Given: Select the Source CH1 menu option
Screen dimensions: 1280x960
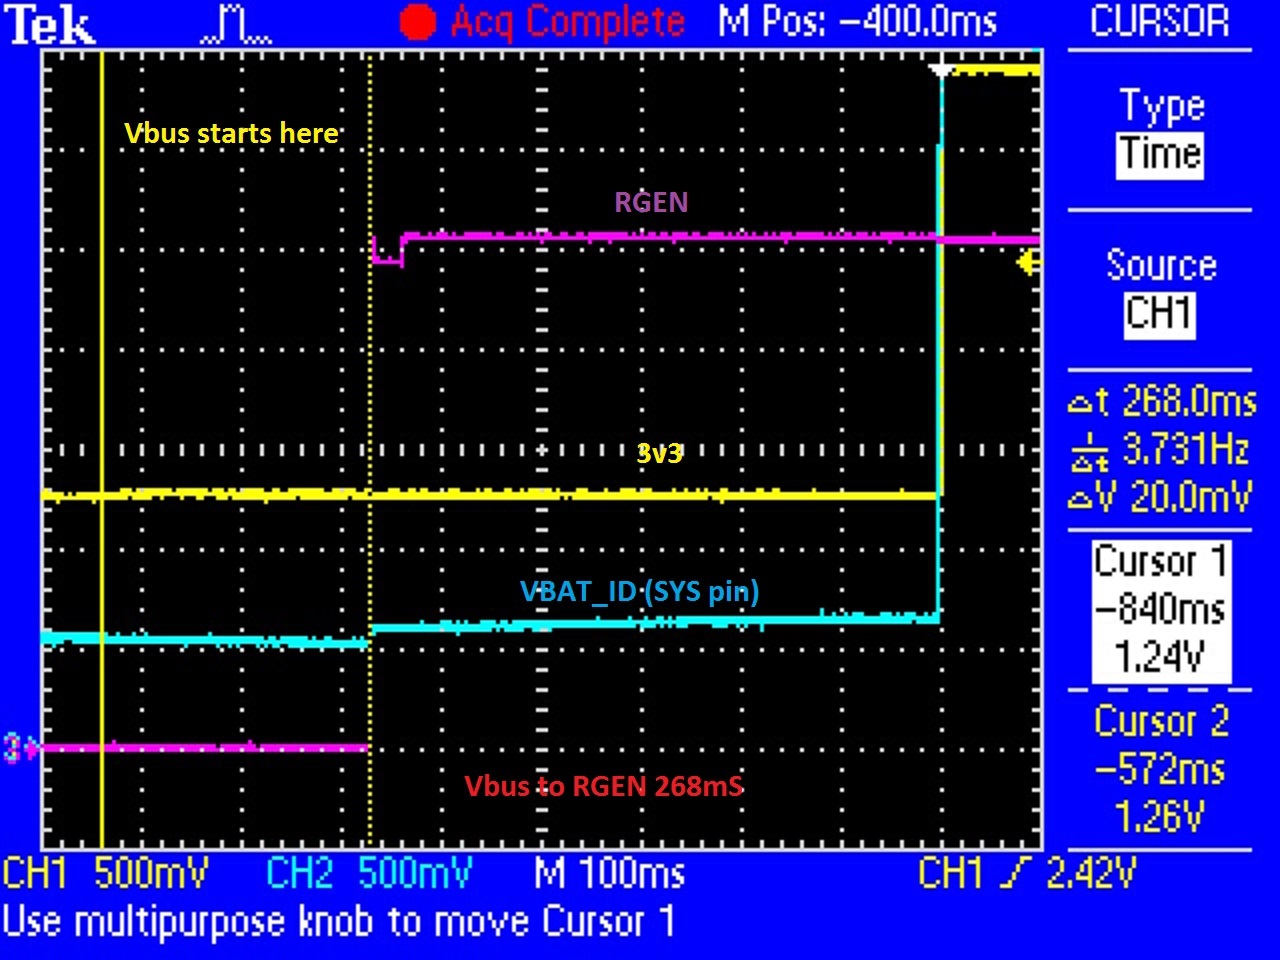Looking at the screenshot, I should tap(1160, 292).
